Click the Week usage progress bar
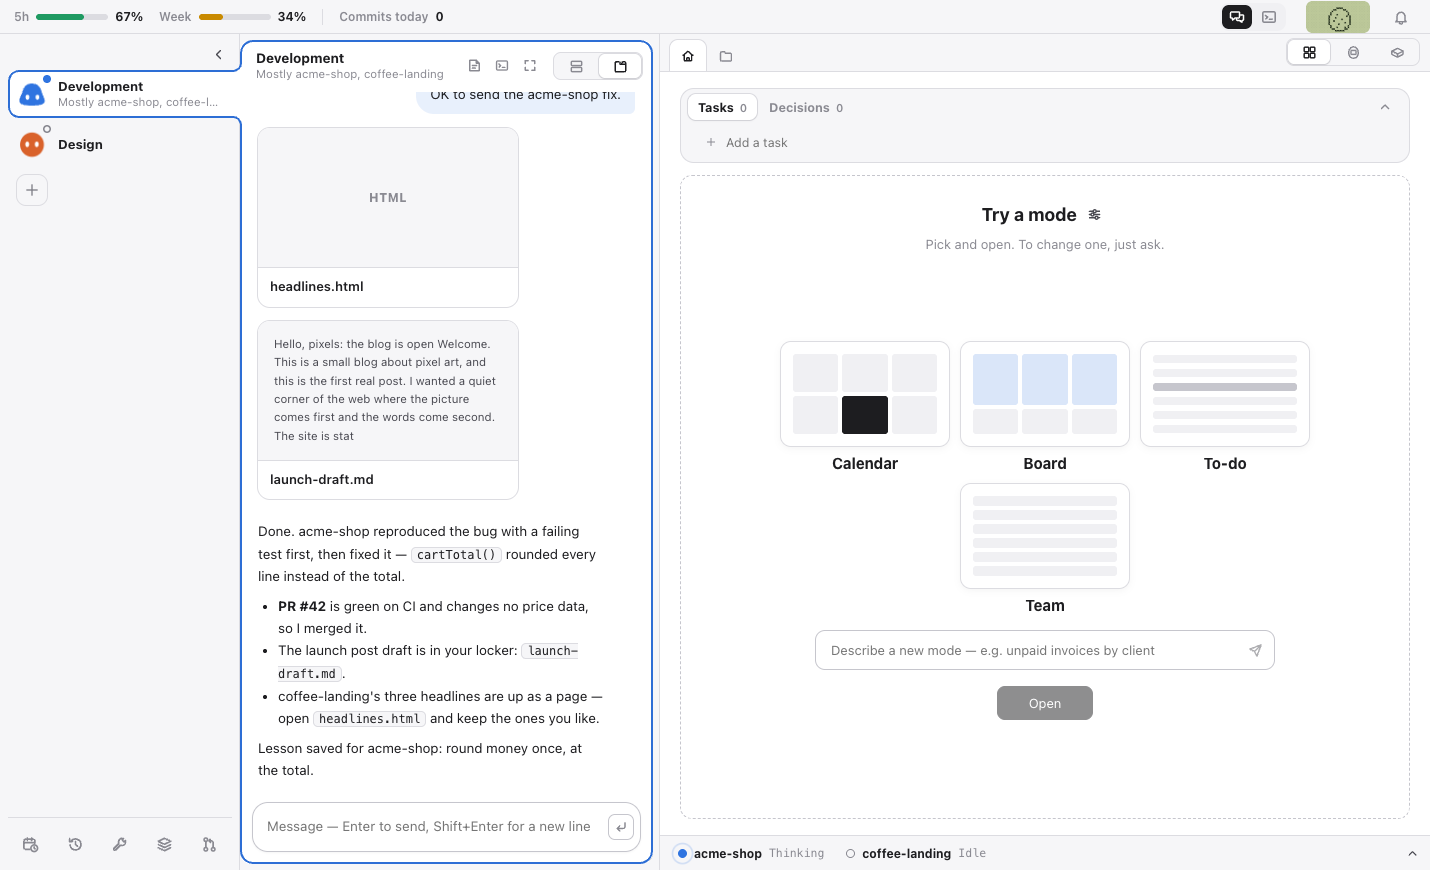This screenshot has width=1430, height=870. 235,17
